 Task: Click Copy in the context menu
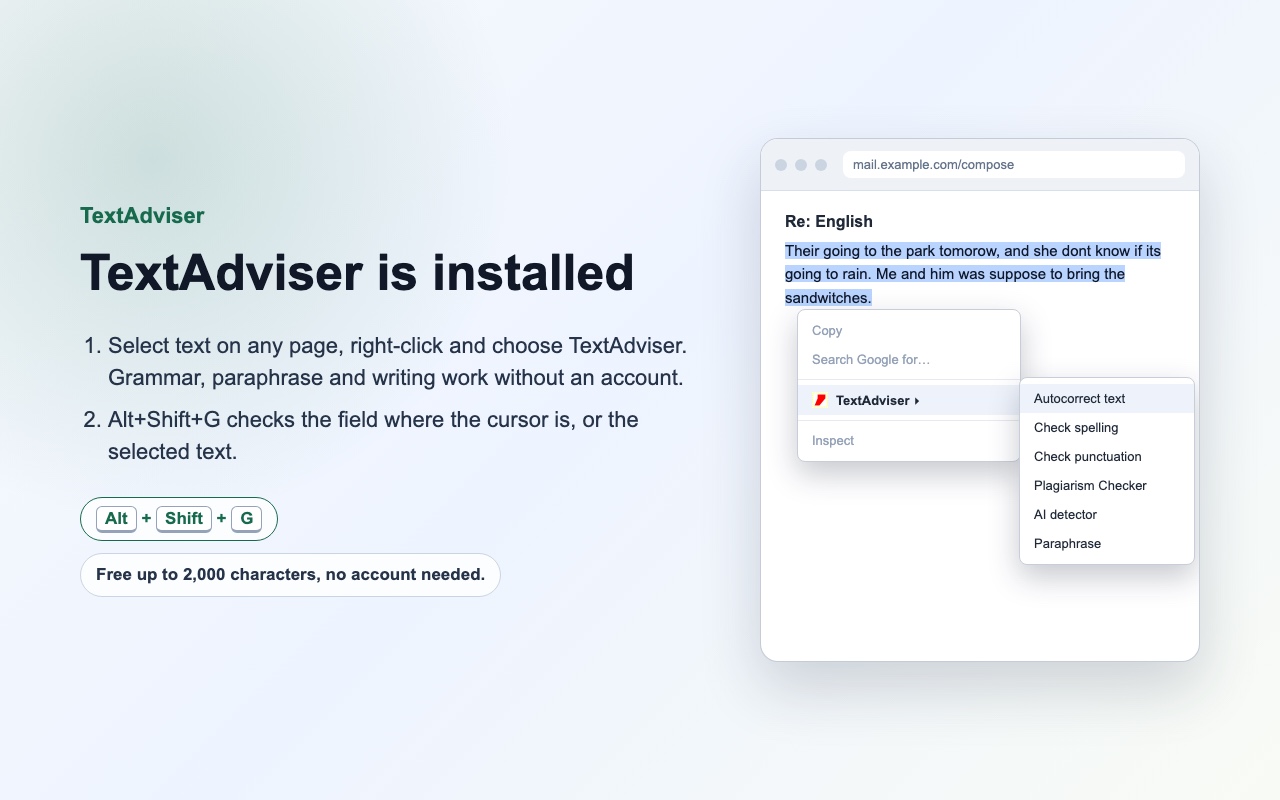click(909, 330)
